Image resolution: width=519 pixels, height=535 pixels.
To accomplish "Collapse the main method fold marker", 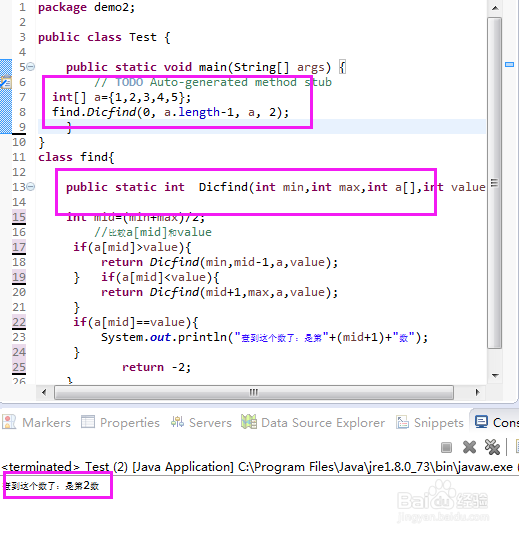I will click(31, 67).
